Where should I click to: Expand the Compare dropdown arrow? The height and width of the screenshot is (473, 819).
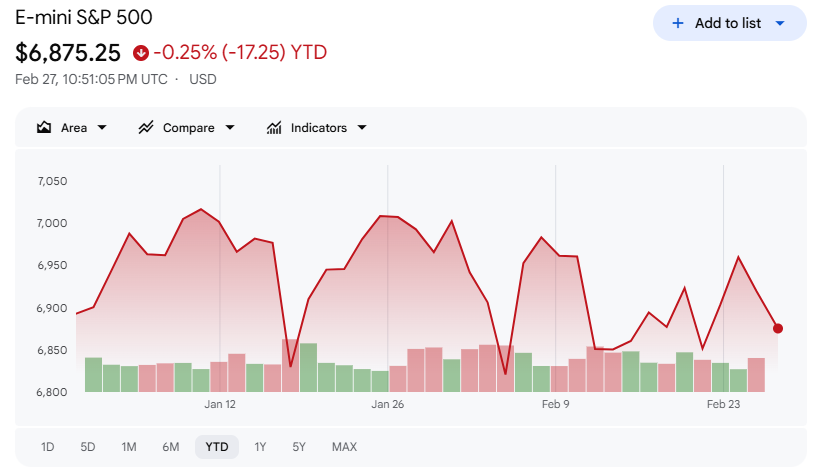point(230,127)
